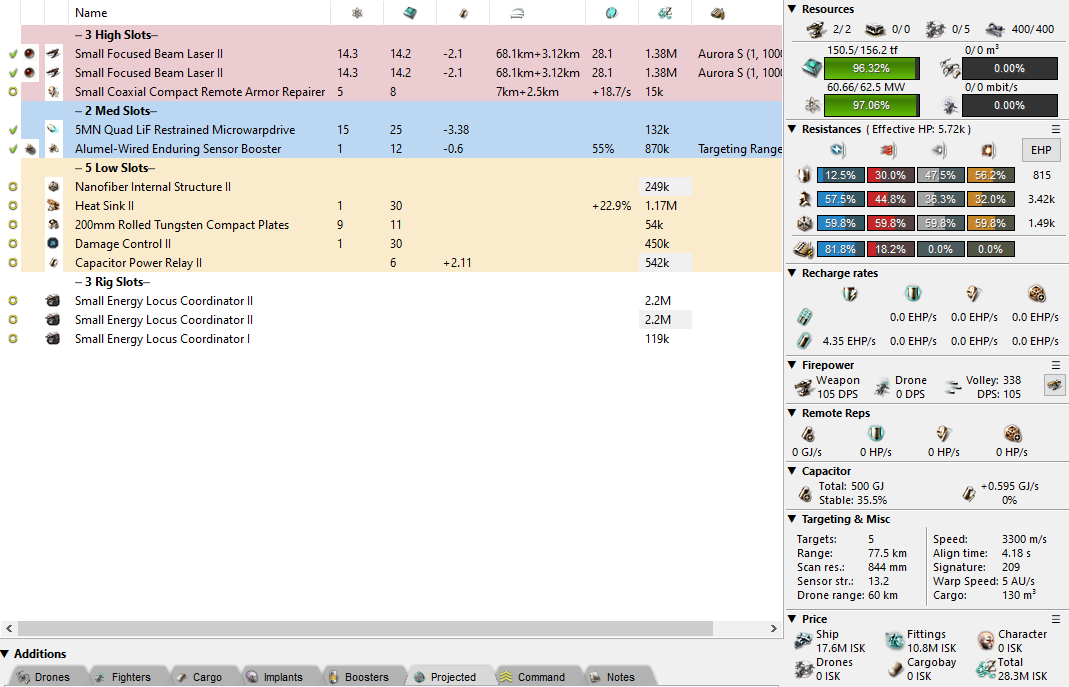Open the Resistances section options menu
The height and width of the screenshot is (687, 1069).
point(1055,129)
